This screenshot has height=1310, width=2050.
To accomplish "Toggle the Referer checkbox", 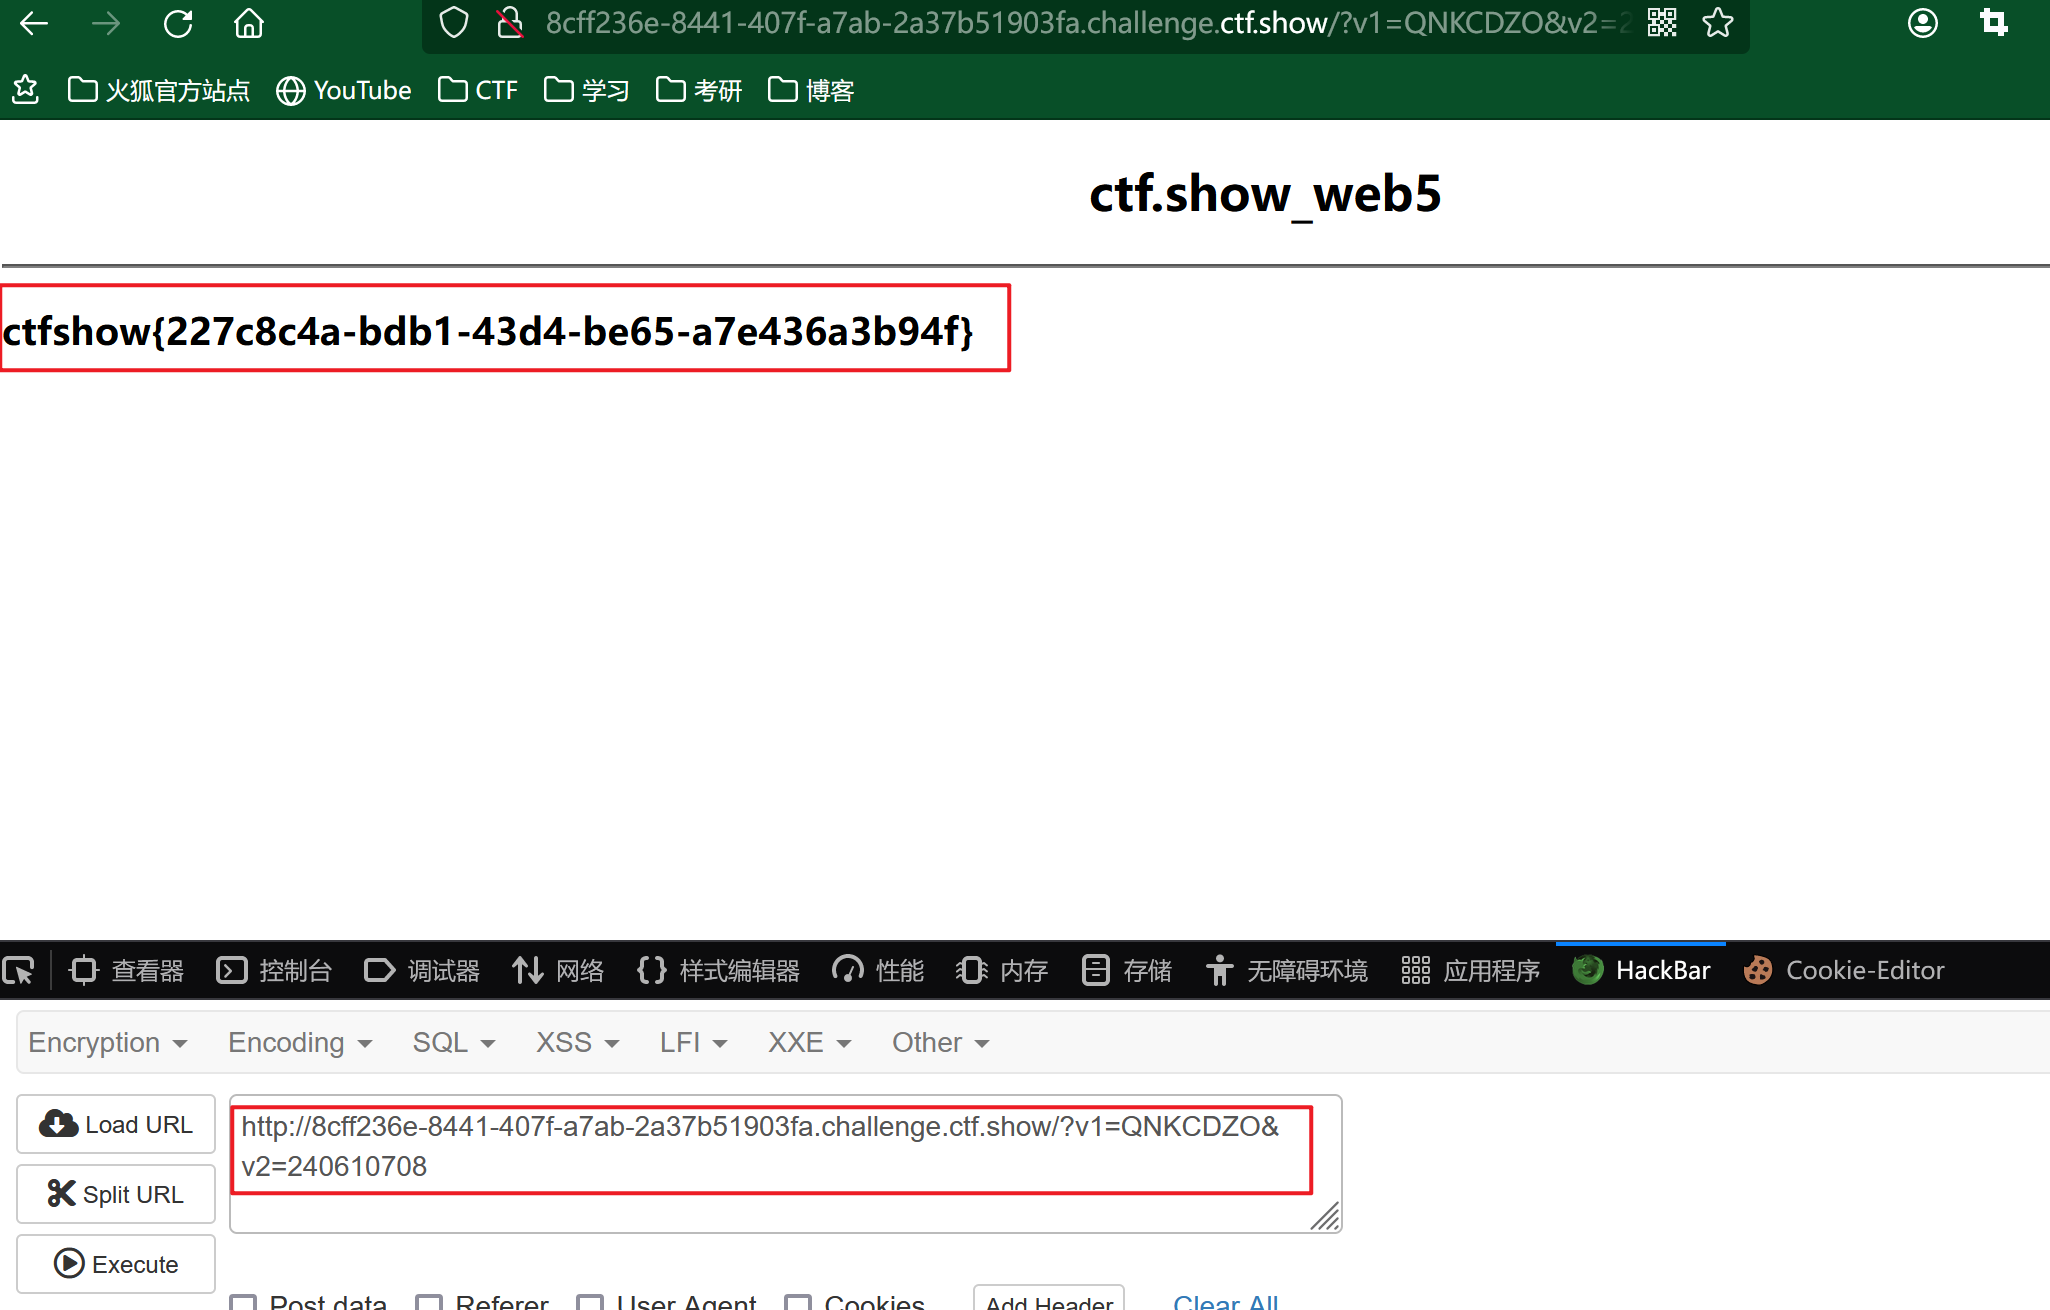I will coord(429,1302).
